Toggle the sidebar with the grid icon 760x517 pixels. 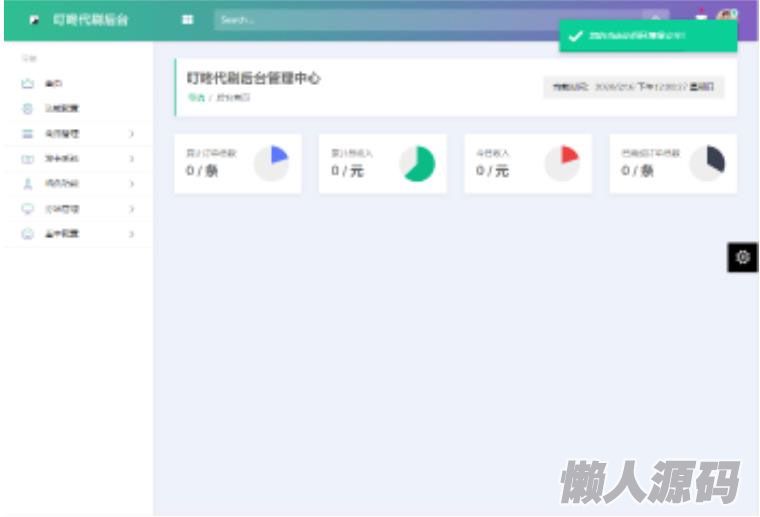tap(188, 20)
